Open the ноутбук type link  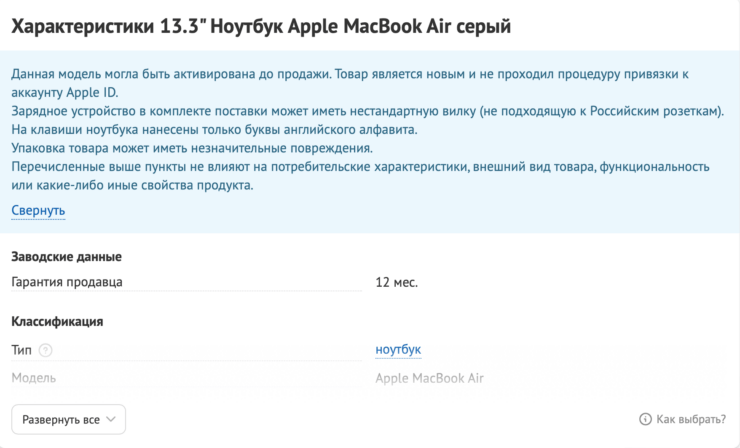(x=398, y=350)
